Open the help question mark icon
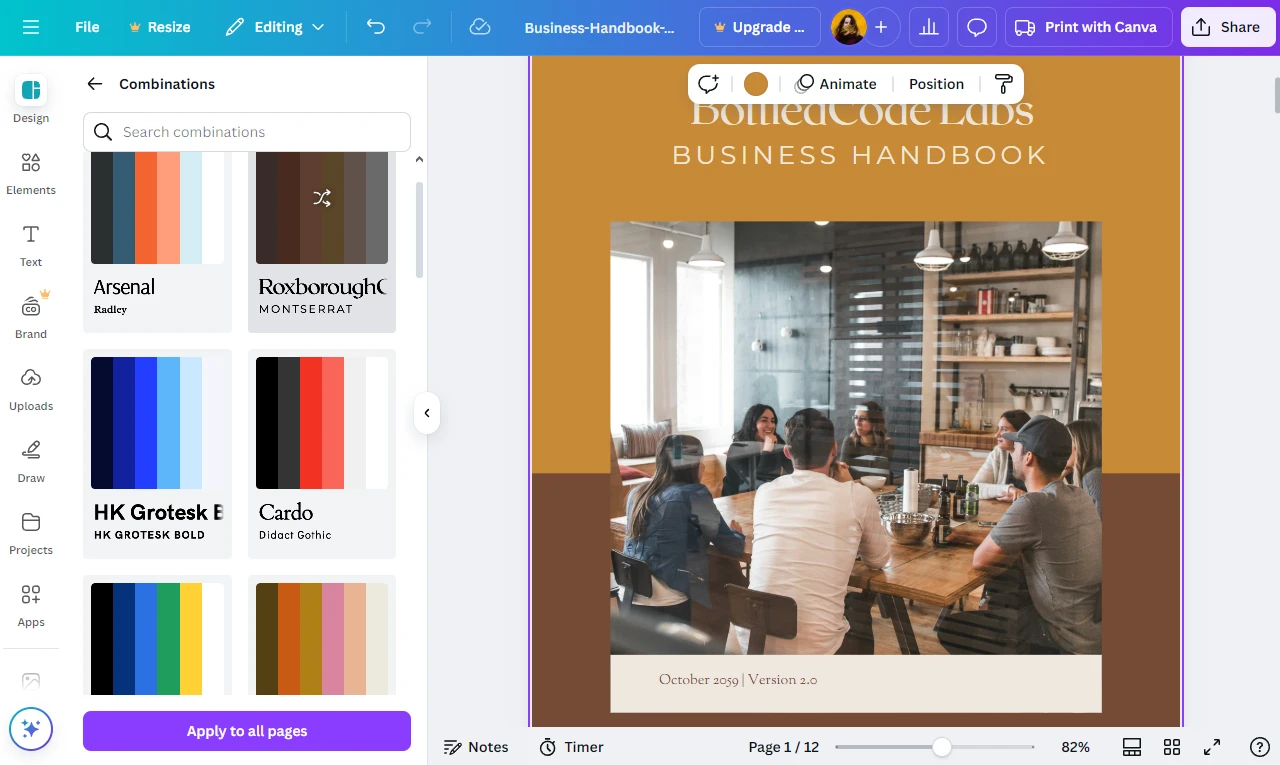Viewport: 1280px width, 765px height. tap(1260, 747)
